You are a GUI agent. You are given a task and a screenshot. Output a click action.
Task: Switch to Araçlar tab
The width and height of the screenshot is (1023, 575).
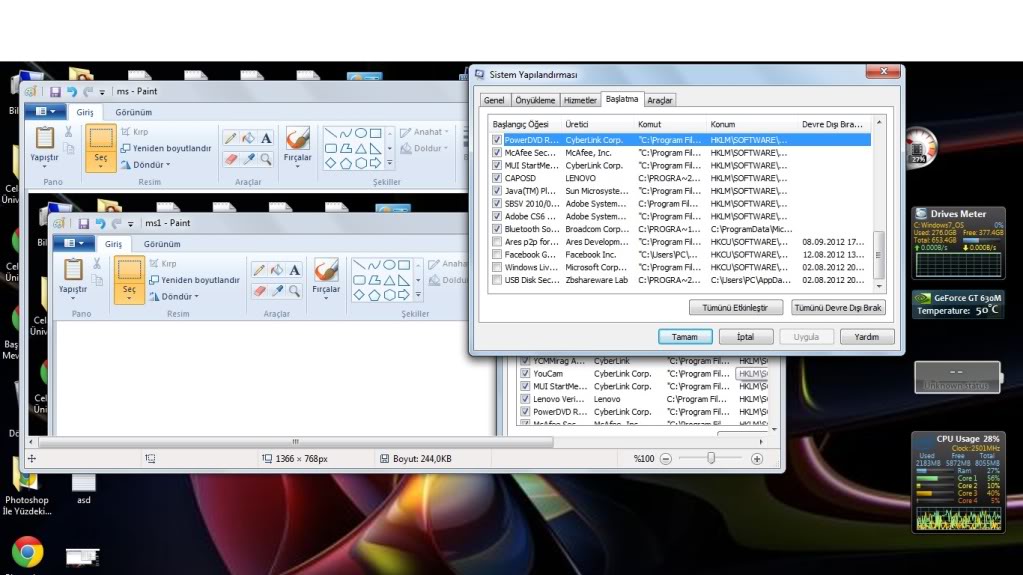(660, 100)
